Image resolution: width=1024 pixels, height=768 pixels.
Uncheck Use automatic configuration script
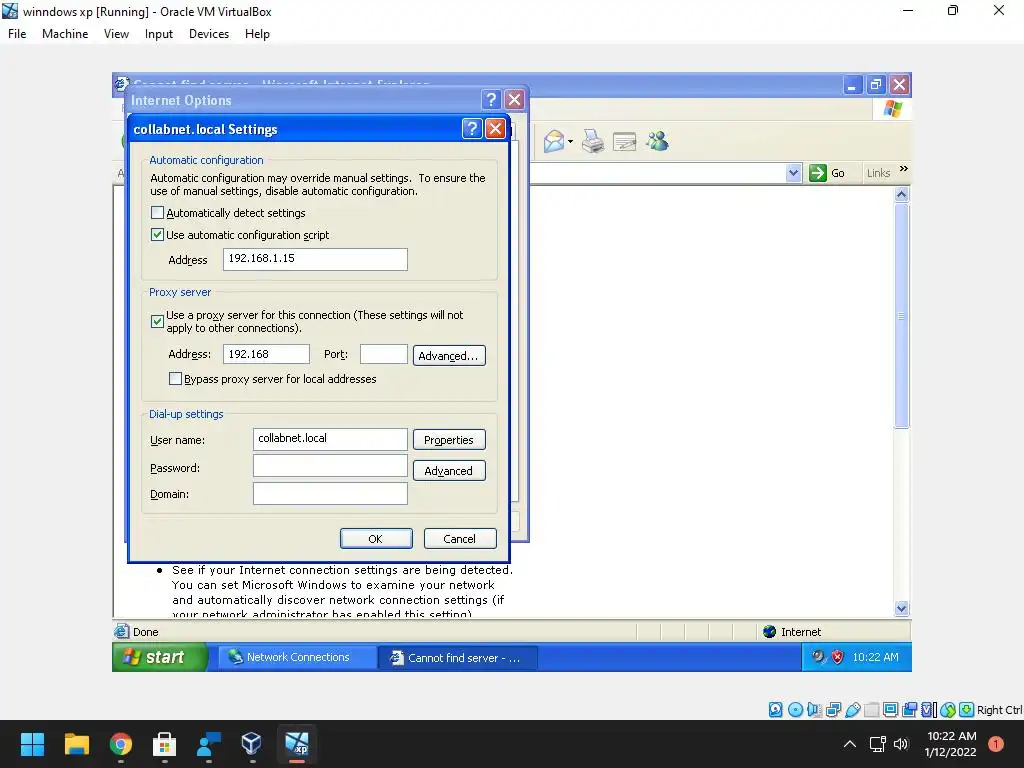click(157, 234)
